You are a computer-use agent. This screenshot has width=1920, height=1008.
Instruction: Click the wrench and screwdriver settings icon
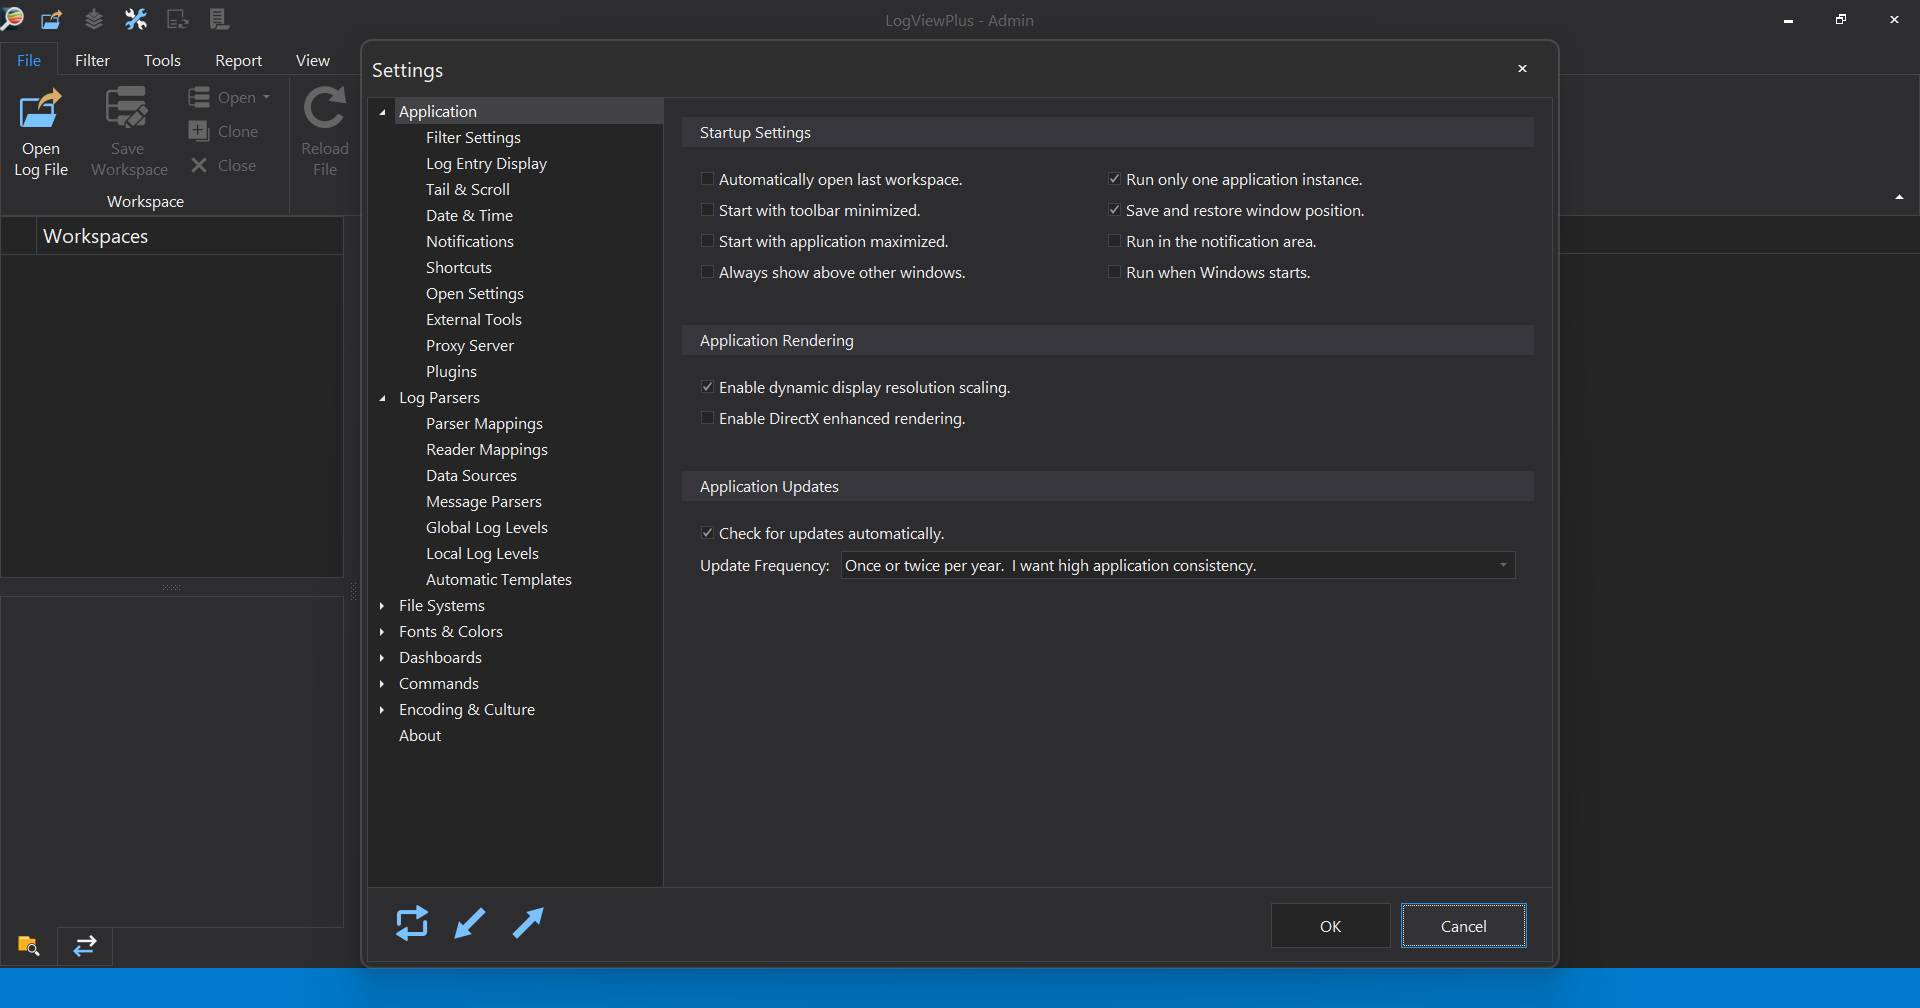point(135,19)
